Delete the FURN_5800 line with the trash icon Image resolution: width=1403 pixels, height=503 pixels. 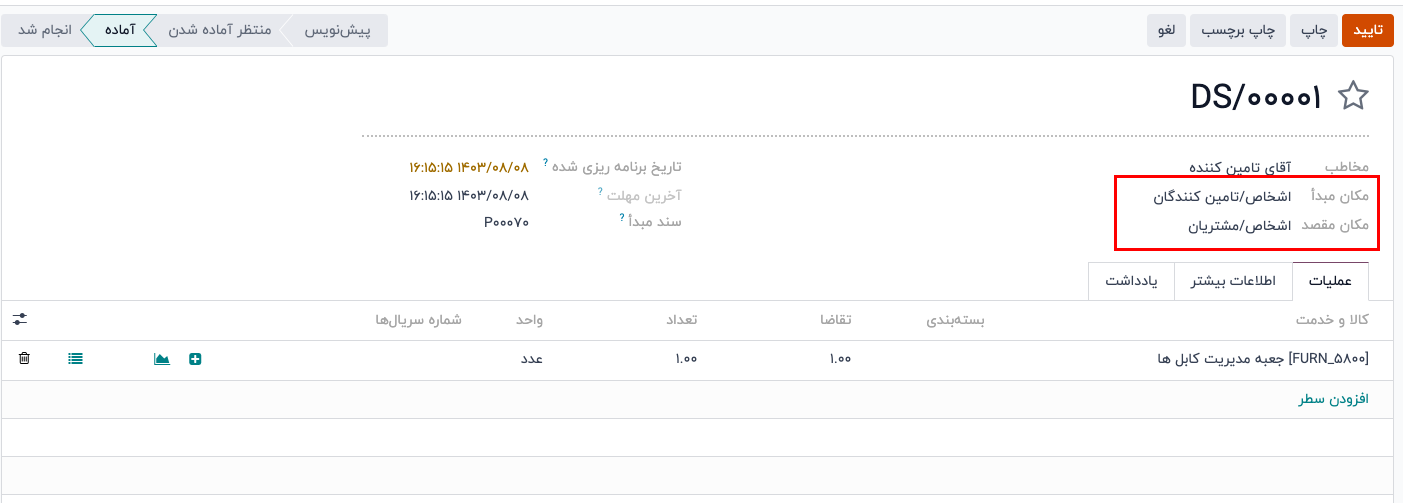tap(24, 358)
